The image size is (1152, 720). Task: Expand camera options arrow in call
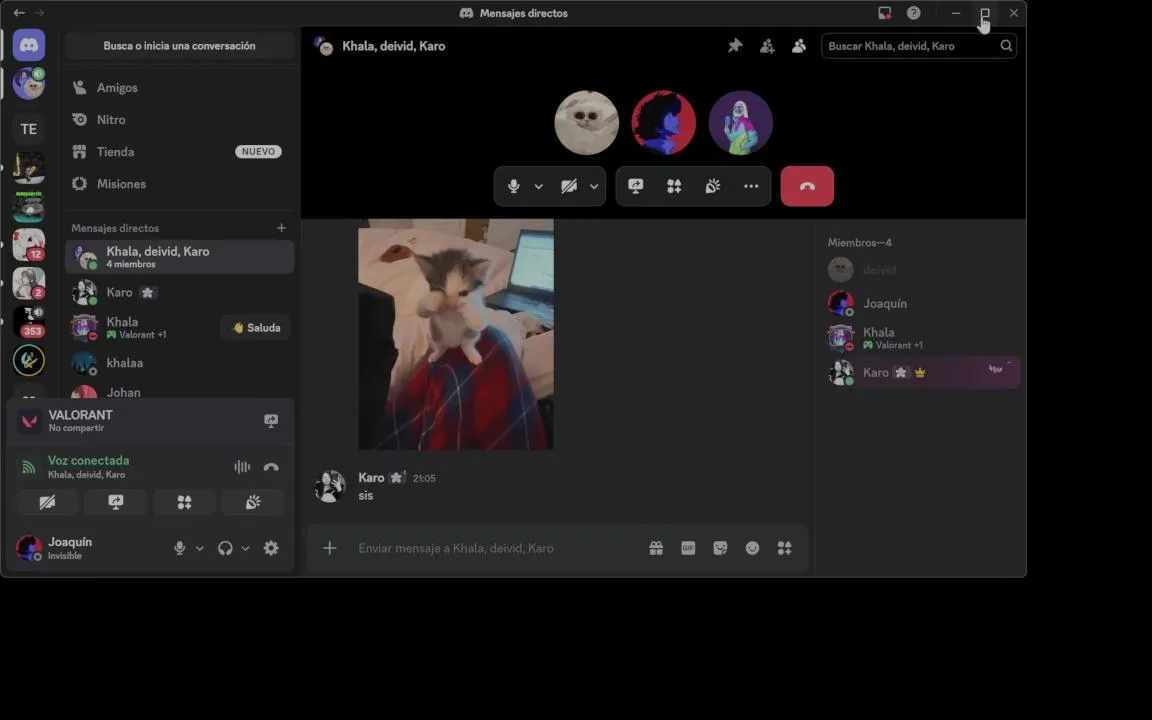point(594,186)
